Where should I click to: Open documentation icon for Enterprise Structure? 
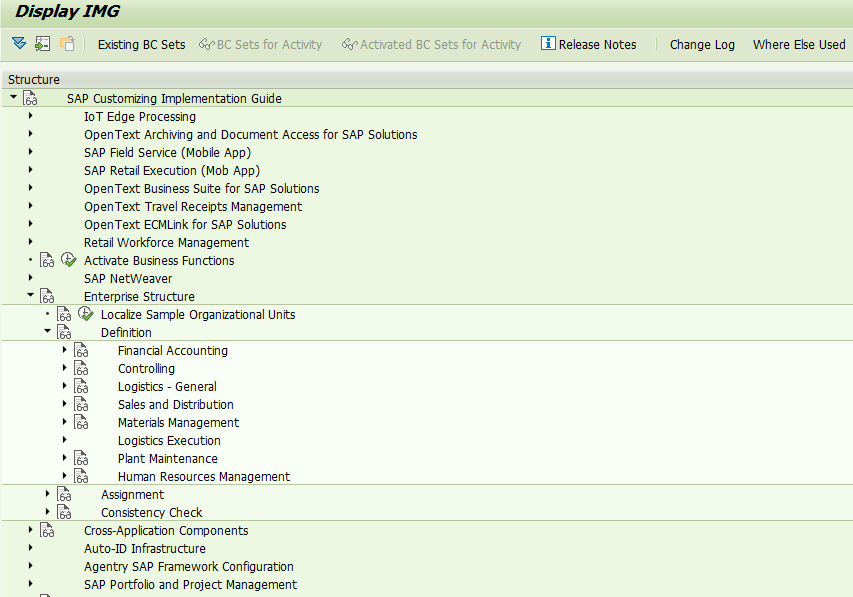coord(47,296)
